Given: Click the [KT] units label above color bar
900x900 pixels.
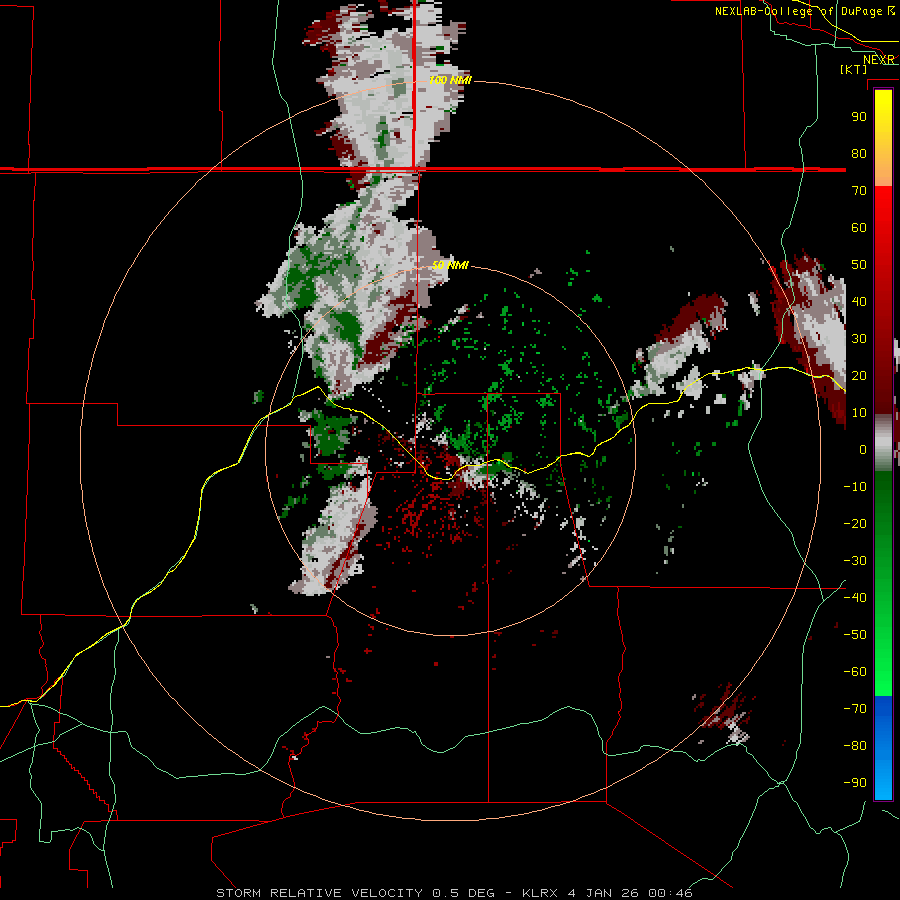Looking at the screenshot, I should click(853, 69).
